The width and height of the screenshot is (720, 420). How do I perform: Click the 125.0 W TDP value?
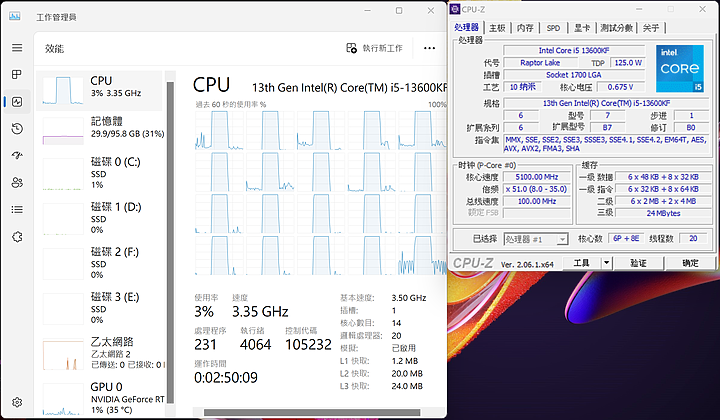628,62
